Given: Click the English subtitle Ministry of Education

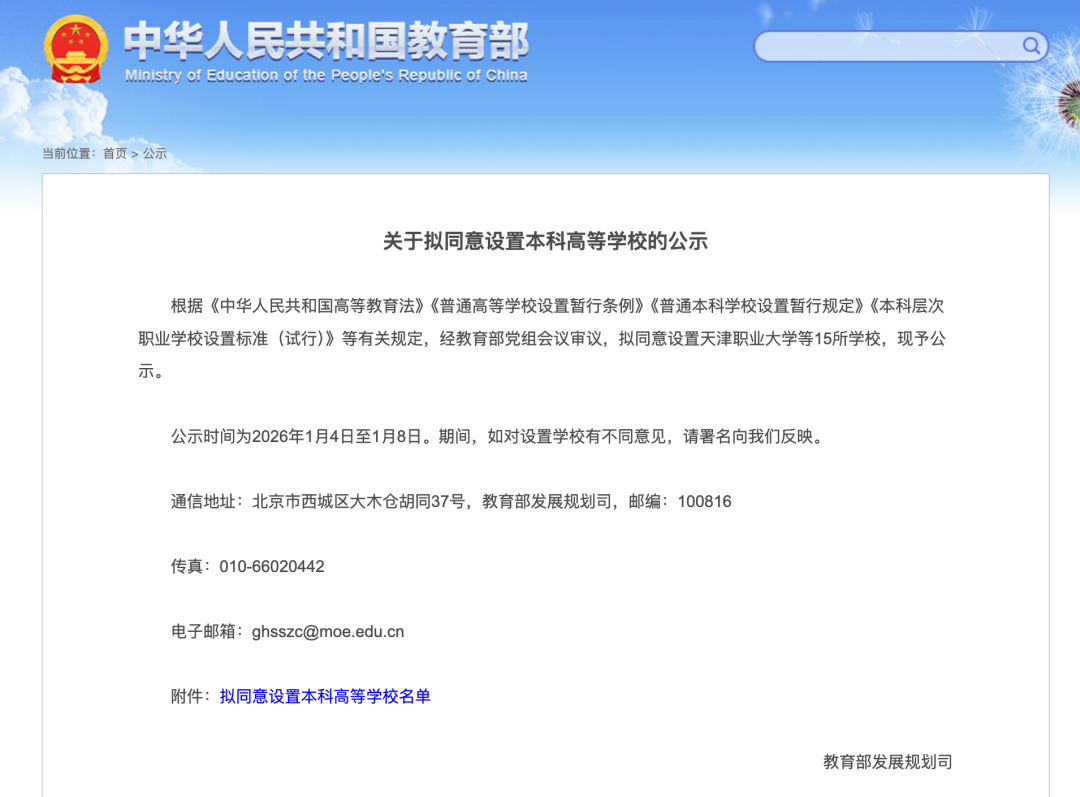Looking at the screenshot, I should (x=326, y=76).
